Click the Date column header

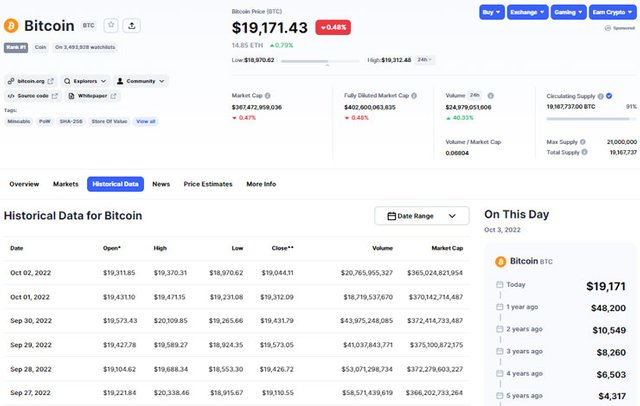[x=17, y=248]
